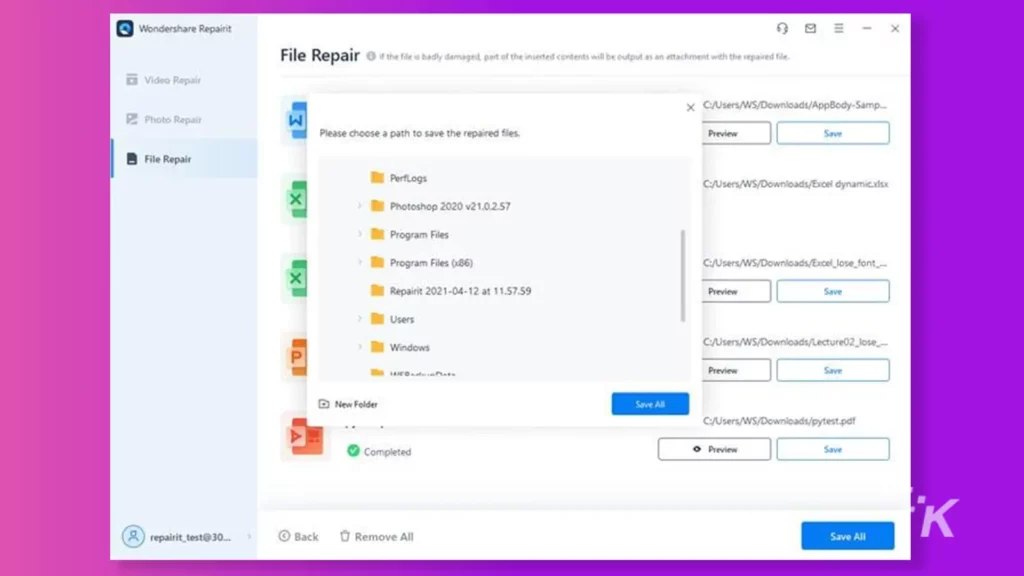Preview the Lecture02_lose file

coord(736,370)
